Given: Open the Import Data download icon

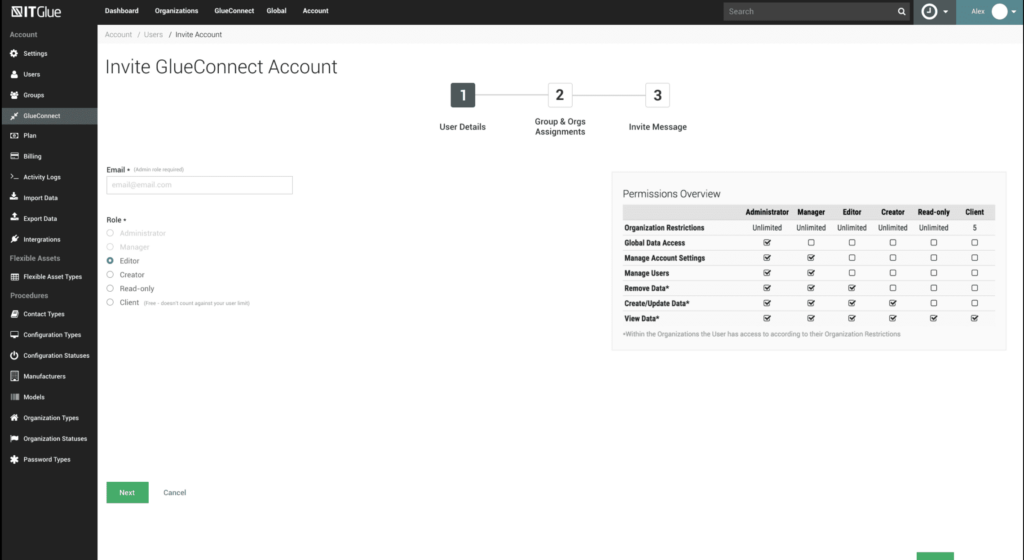Looking at the screenshot, I should pos(14,197).
